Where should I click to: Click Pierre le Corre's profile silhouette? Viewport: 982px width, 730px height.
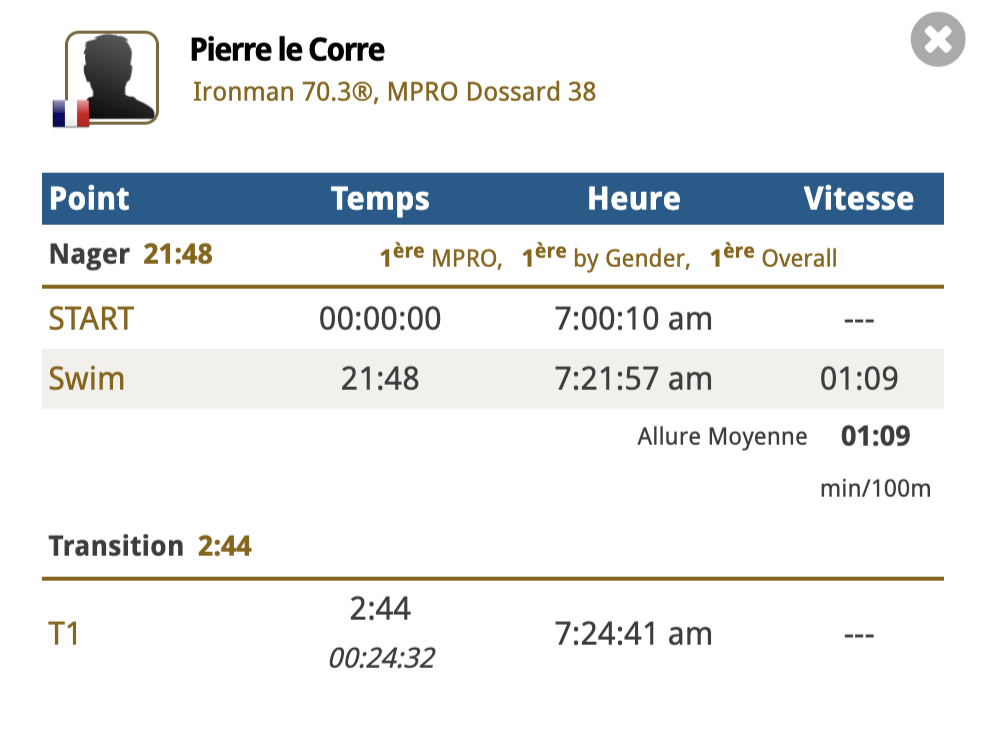coord(111,77)
